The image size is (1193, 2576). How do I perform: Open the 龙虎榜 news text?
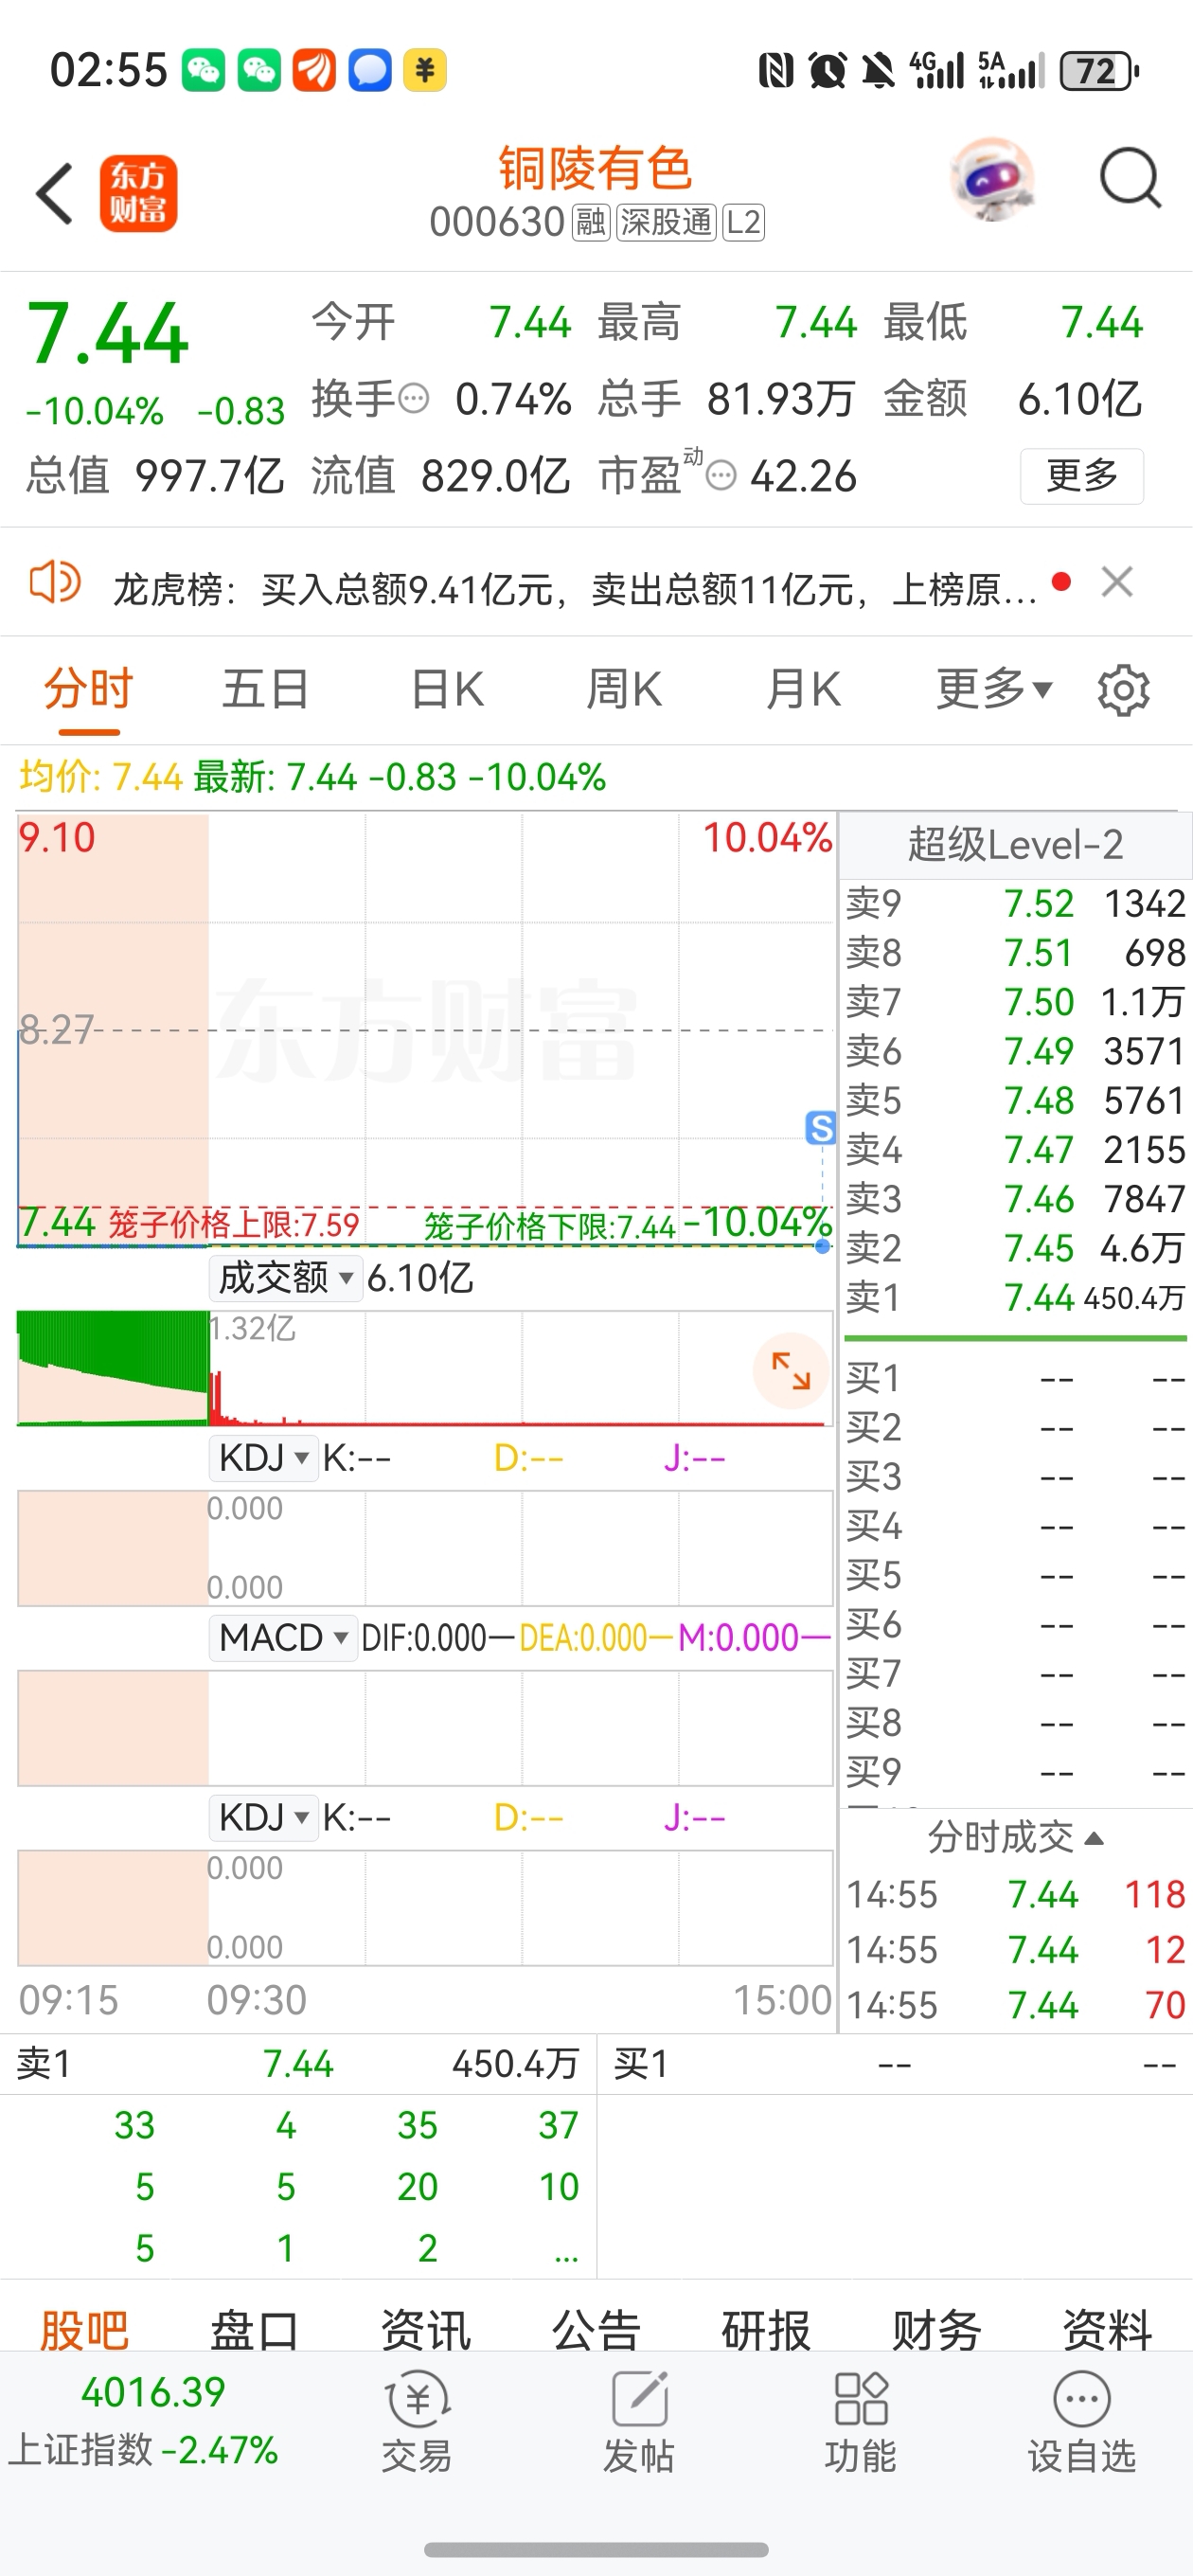[575, 589]
